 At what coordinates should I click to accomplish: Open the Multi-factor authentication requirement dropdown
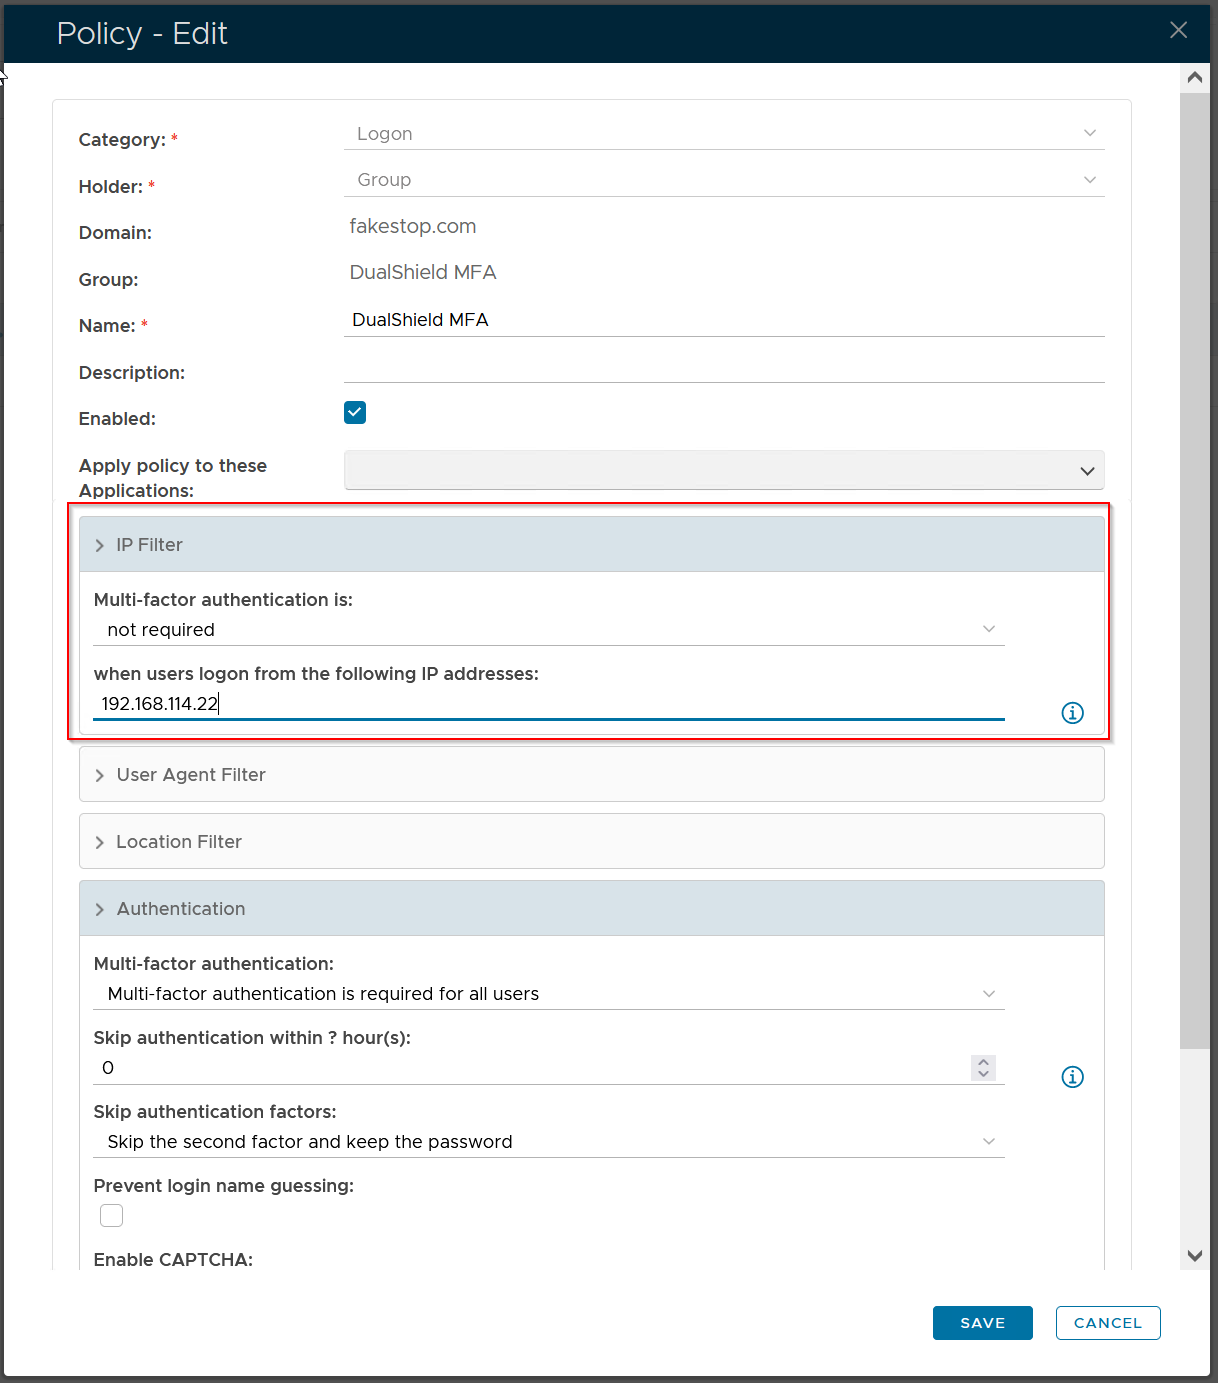click(548, 994)
